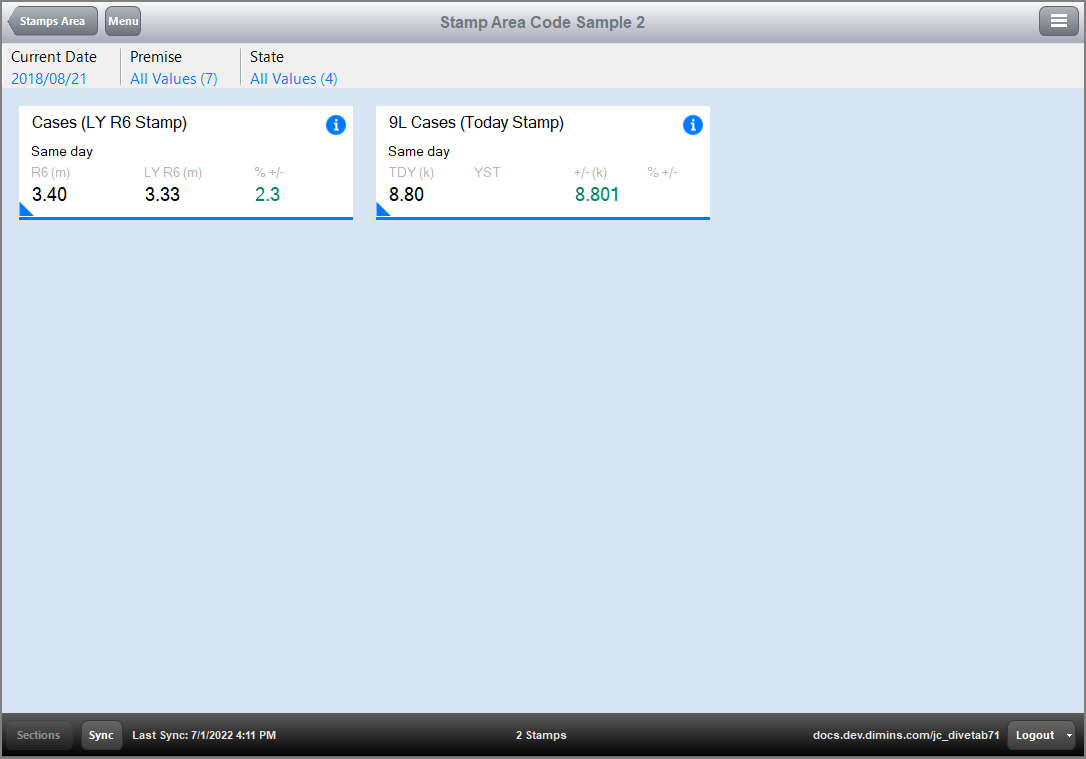The height and width of the screenshot is (759, 1086).
Task: Change Current Date 2018/08/21
Action: 50,78
